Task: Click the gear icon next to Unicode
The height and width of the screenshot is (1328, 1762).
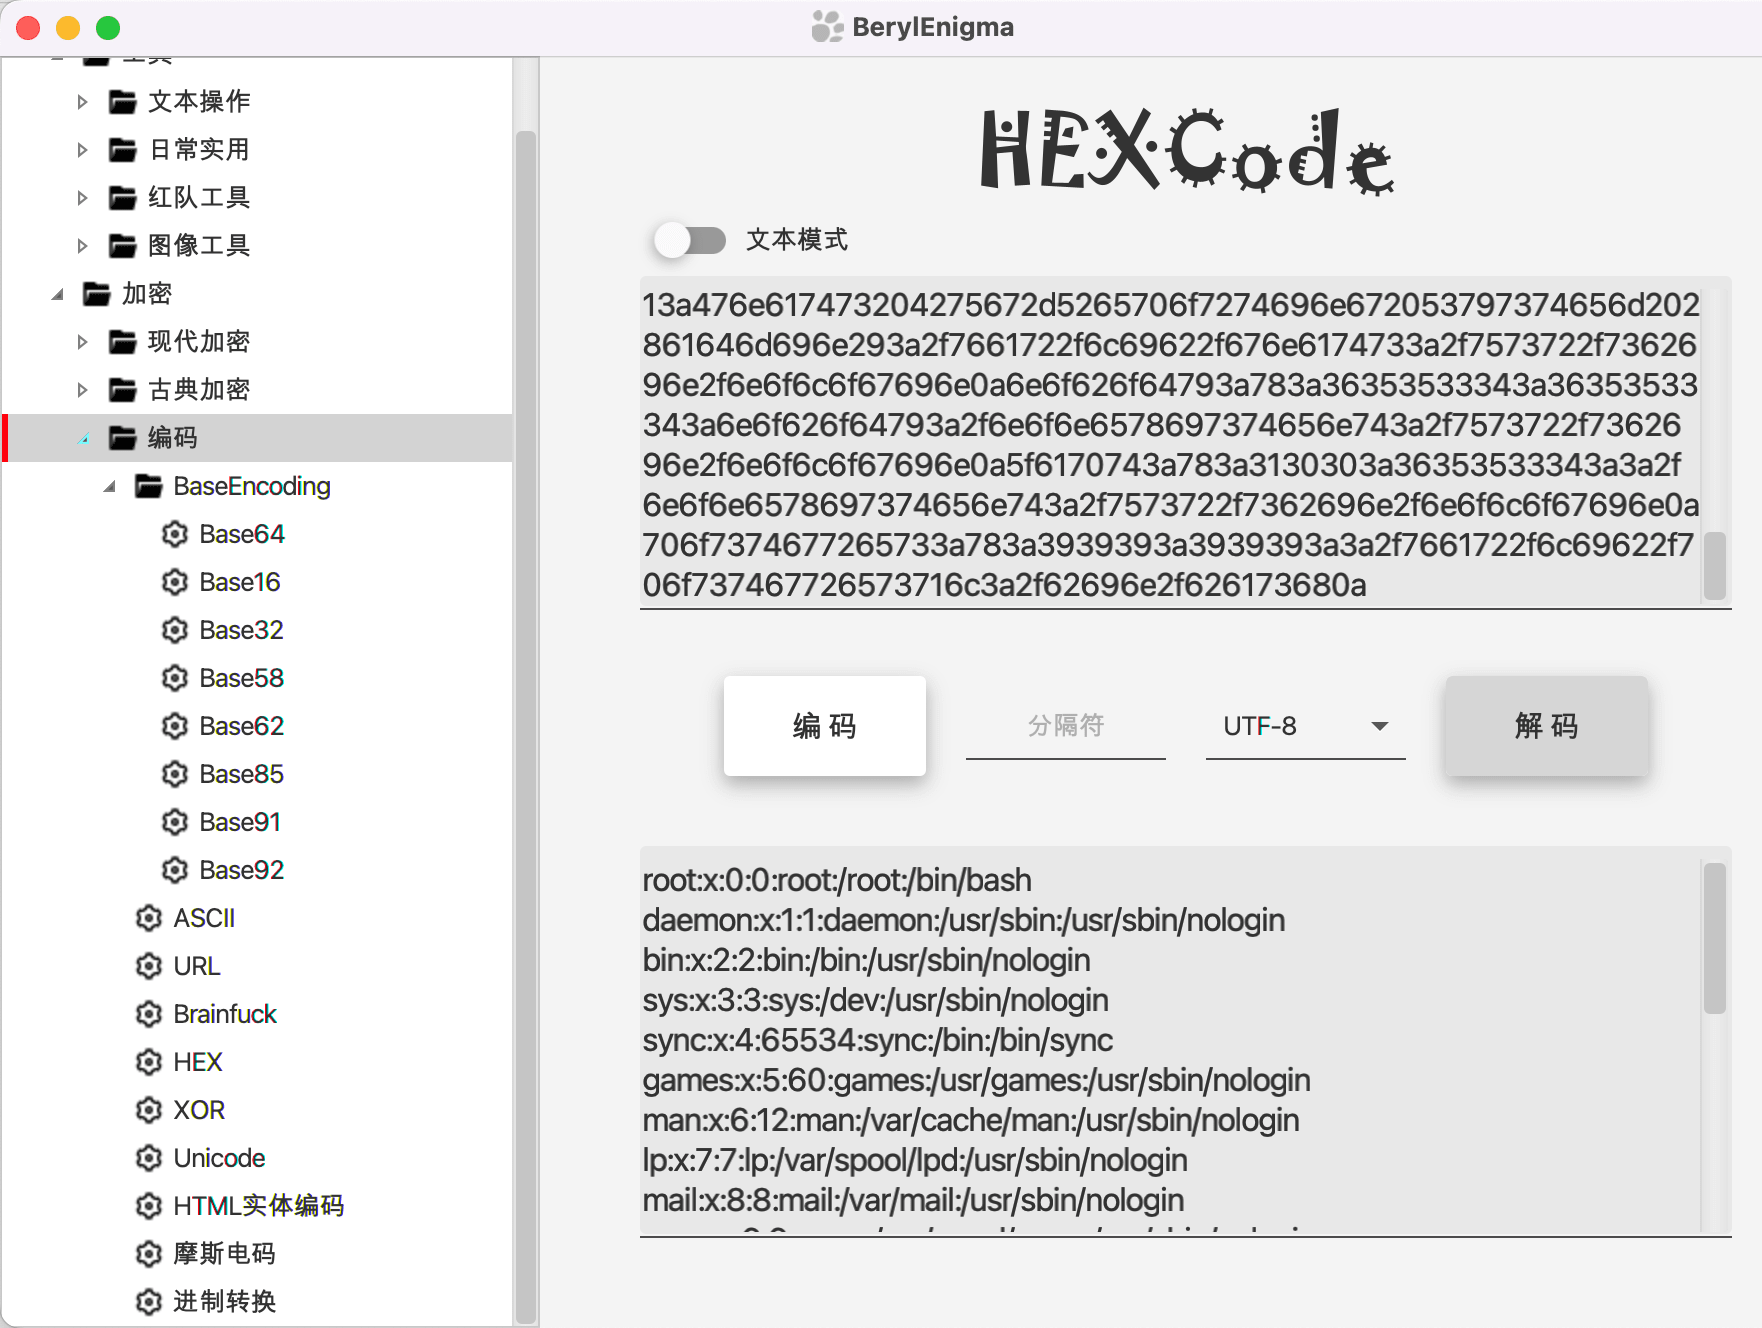Action: coord(149,1158)
